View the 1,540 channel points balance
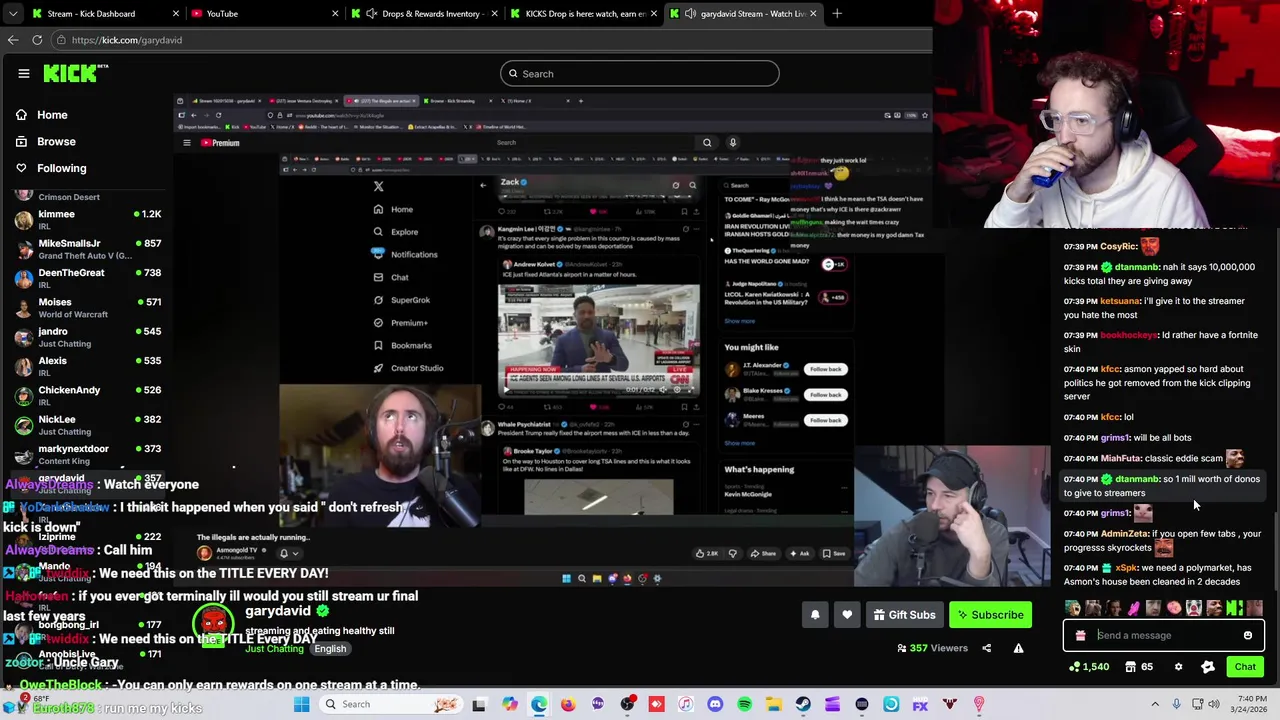The image size is (1280, 720). pos(1090,667)
